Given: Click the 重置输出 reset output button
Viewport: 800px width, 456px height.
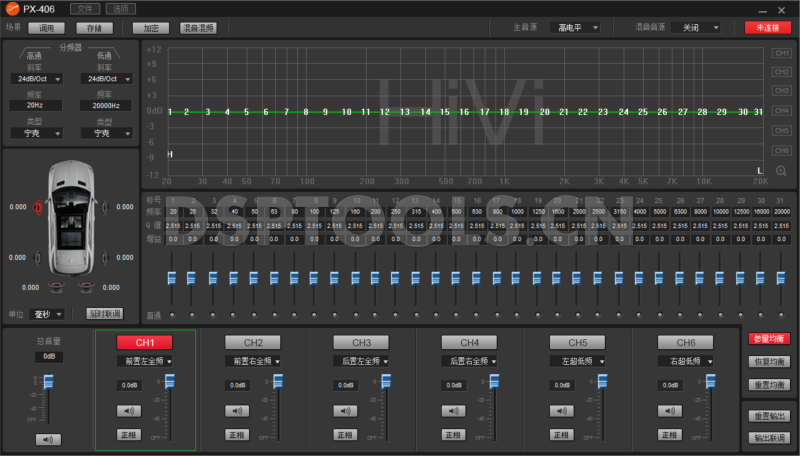Looking at the screenshot, I should [x=769, y=416].
